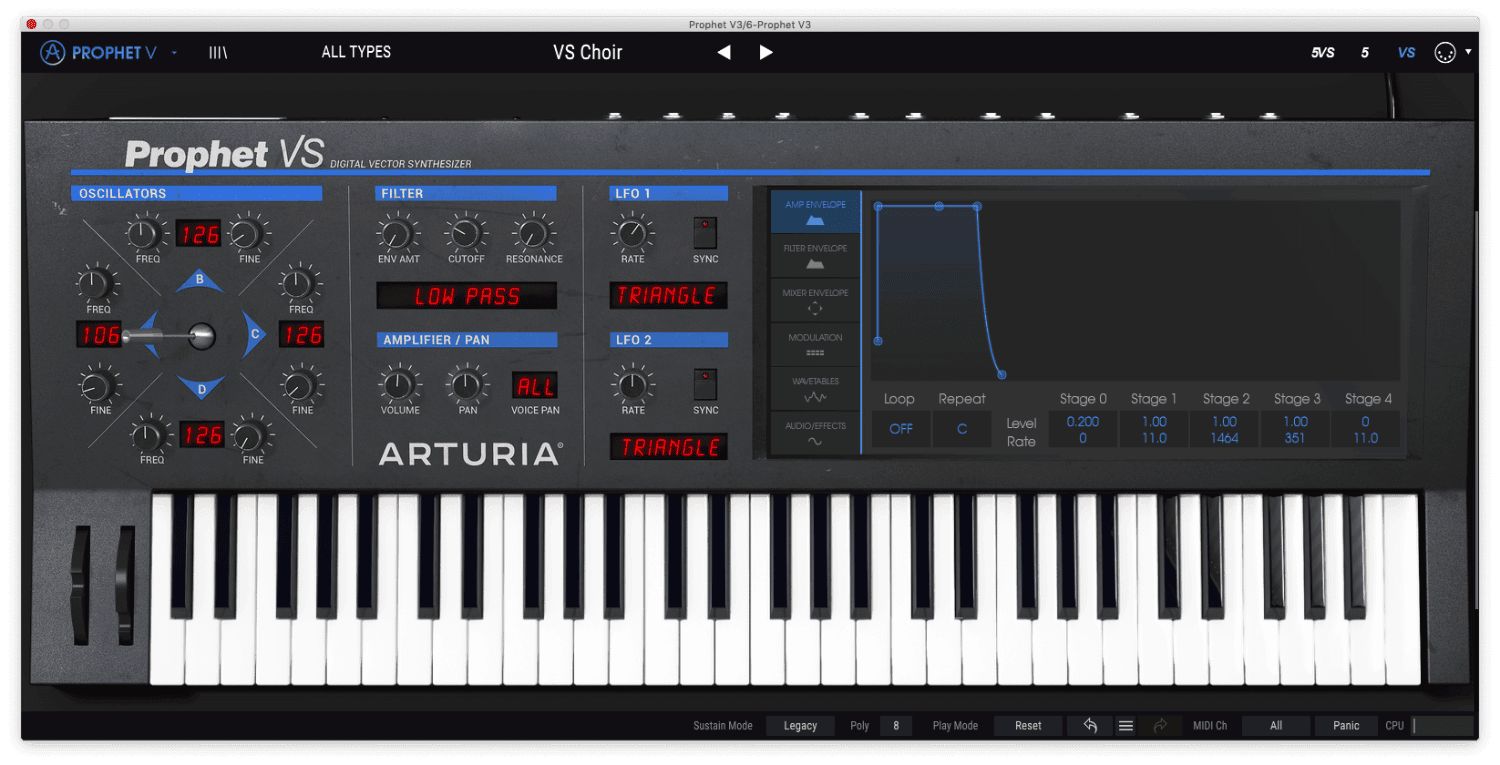This screenshot has width=1500, height=765.
Task: Click the Play Mode Reset button
Action: pyautogui.click(x=1028, y=726)
